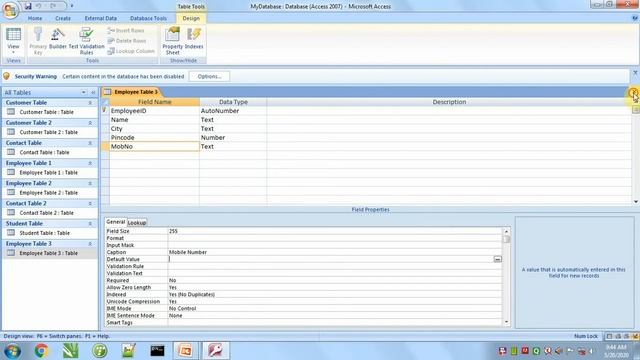640x360 pixels.
Task: Click the Input Mask property field
Action: [x=335, y=245]
